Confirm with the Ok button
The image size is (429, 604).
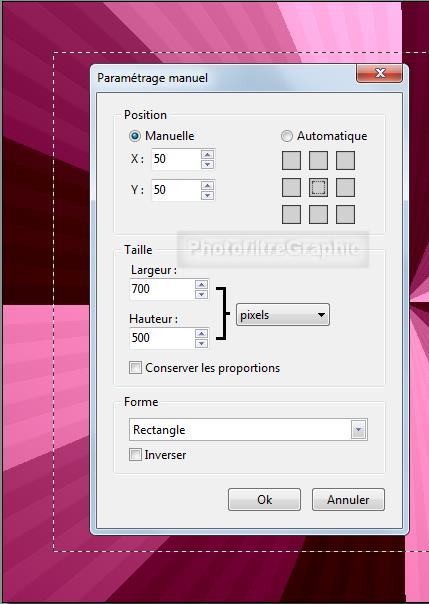pyautogui.click(x=264, y=500)
